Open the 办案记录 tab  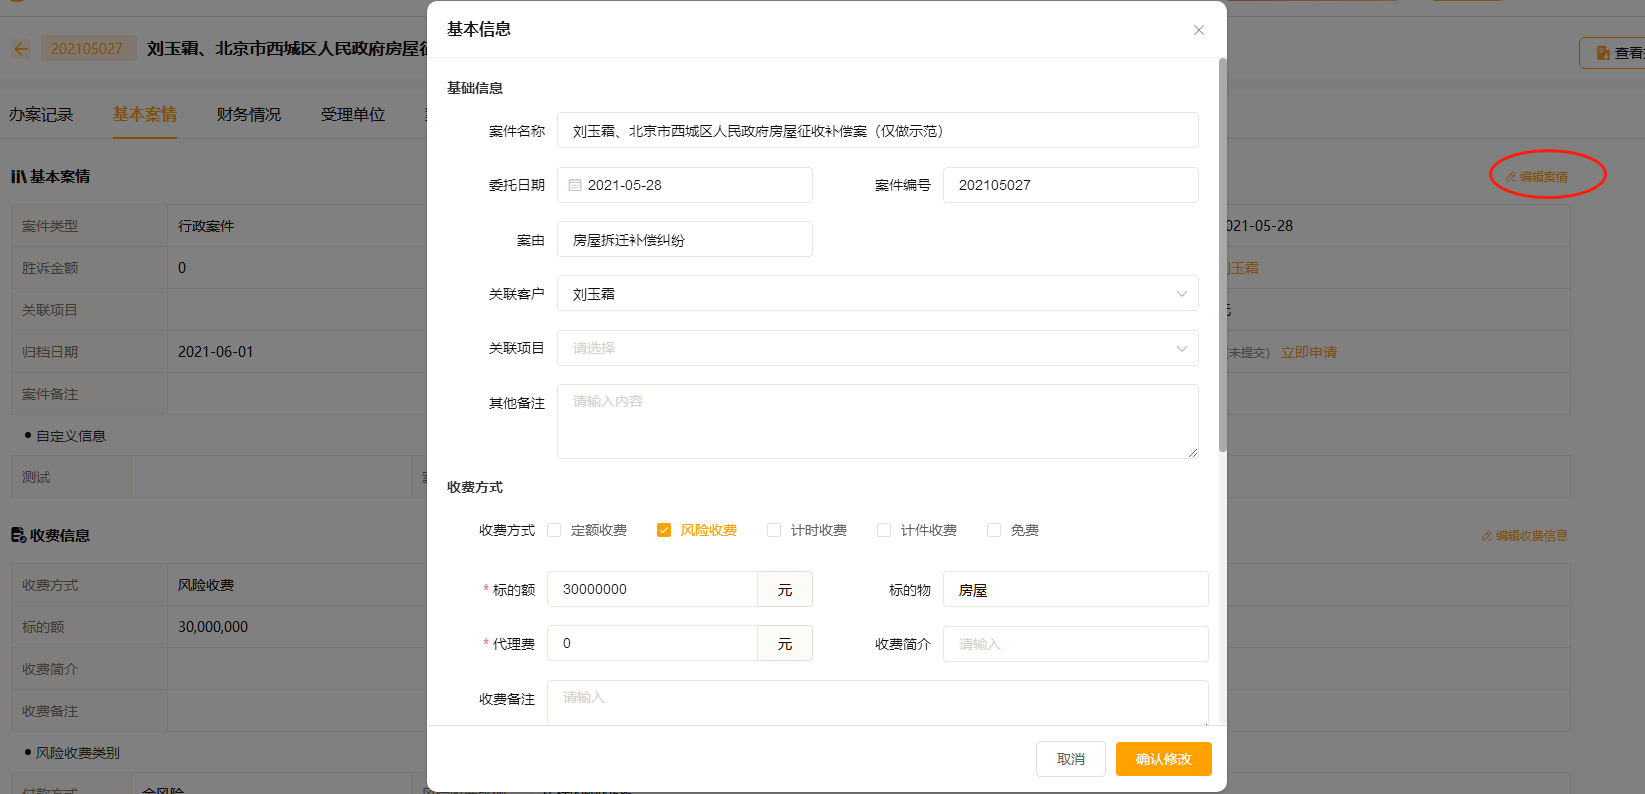click(x=41, y=115)
